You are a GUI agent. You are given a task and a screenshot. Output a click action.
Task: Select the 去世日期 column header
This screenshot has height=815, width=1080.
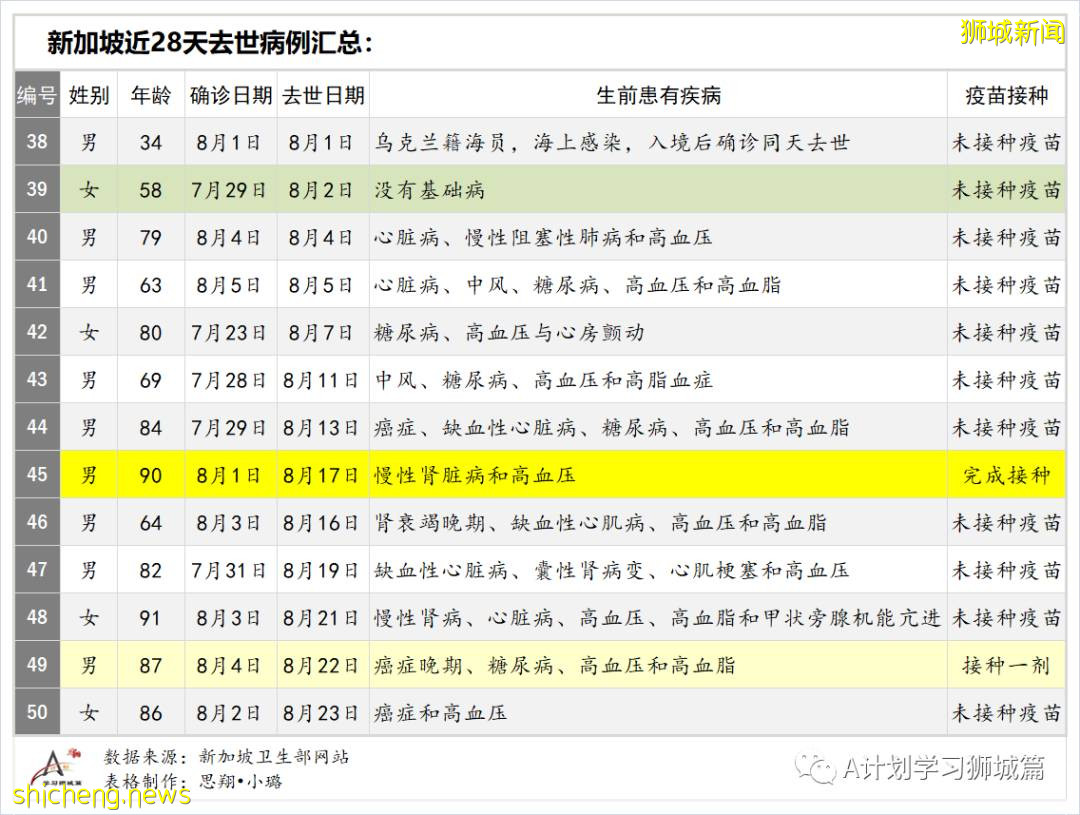323,95
